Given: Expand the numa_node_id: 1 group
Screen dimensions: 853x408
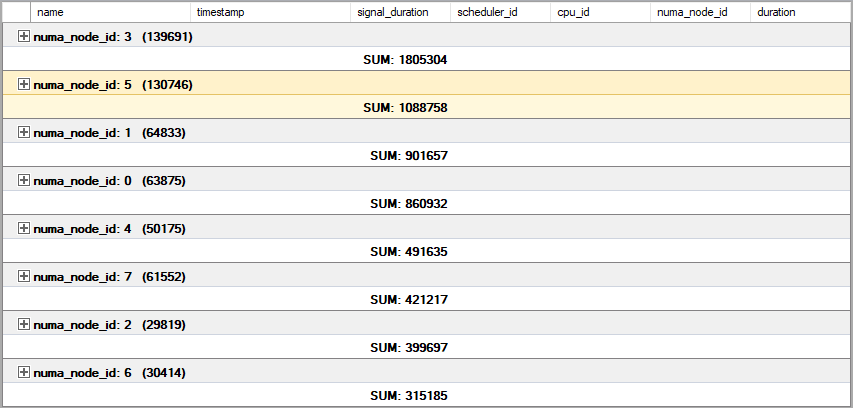Looking at the screenshot, I should pos(24,133).
